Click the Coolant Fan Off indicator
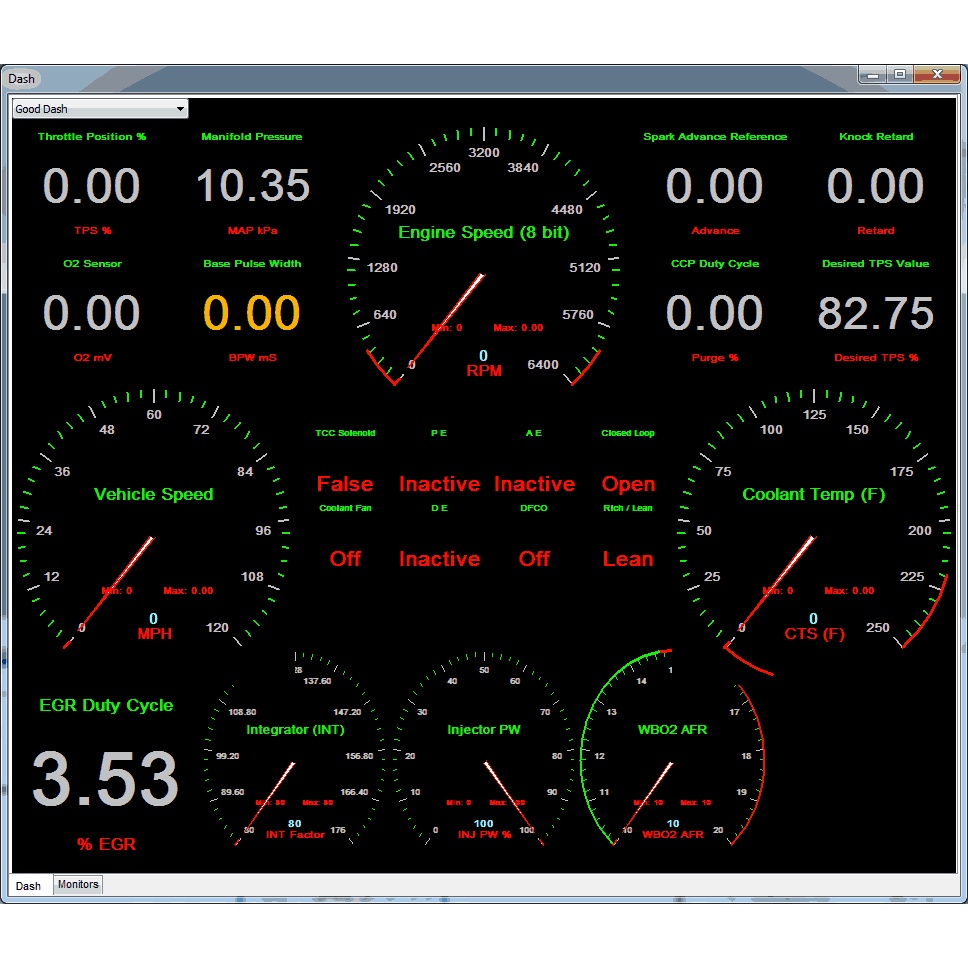This screenshot has width=968, height=968. [x=345, y=558]
